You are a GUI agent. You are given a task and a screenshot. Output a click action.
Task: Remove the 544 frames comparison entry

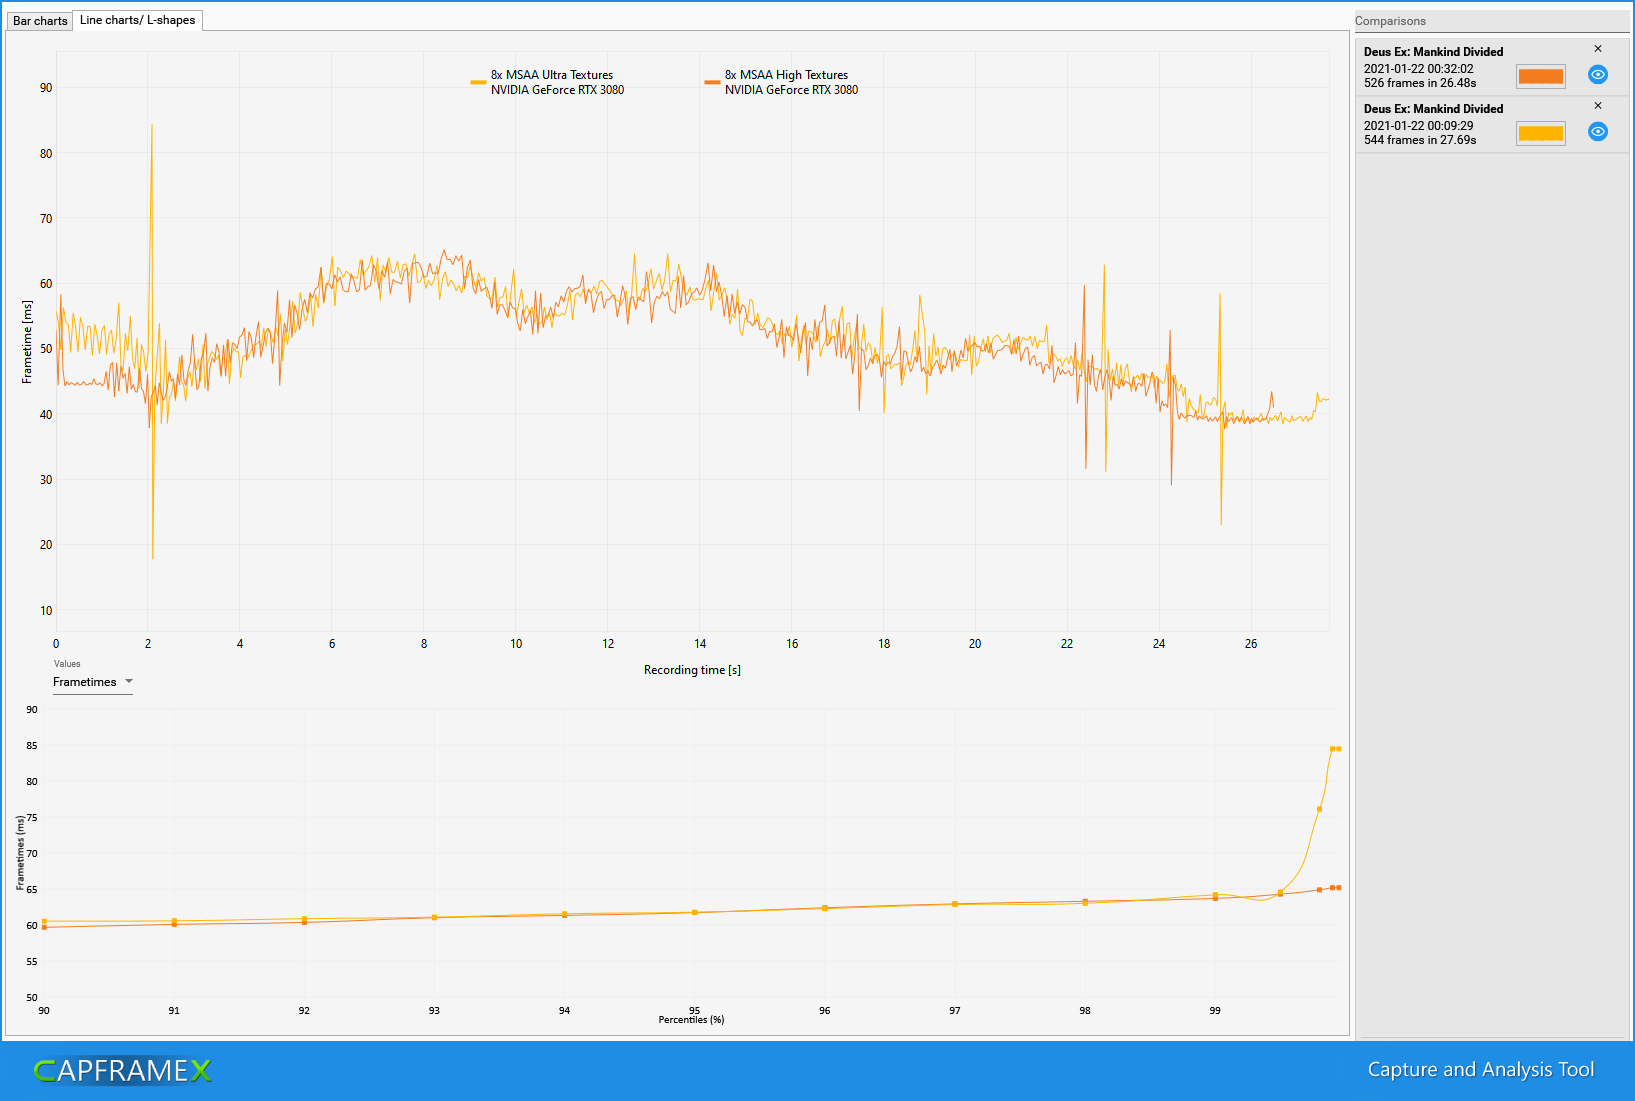click(1598, 106)
